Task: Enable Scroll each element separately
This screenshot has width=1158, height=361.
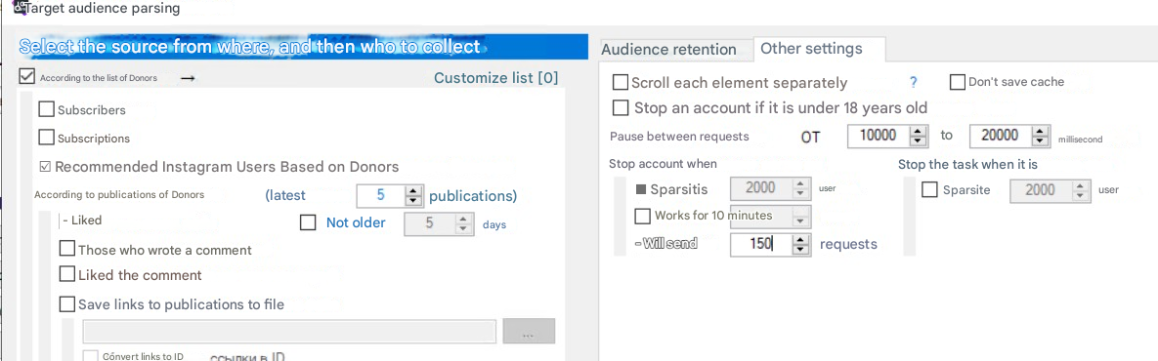Action: coord(620,83)
